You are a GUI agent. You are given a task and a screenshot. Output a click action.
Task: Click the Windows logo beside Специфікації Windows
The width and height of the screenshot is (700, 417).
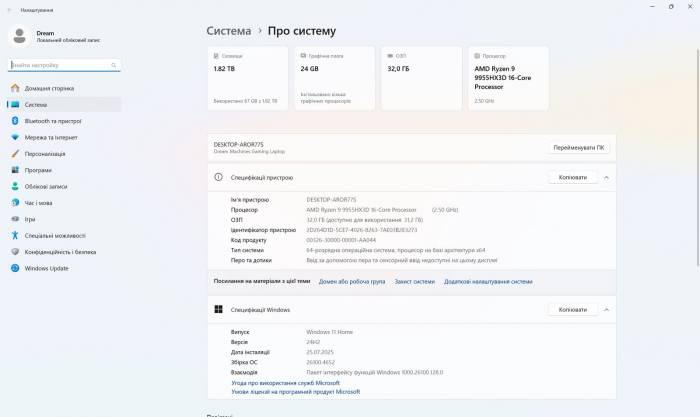tap(218, 309)
